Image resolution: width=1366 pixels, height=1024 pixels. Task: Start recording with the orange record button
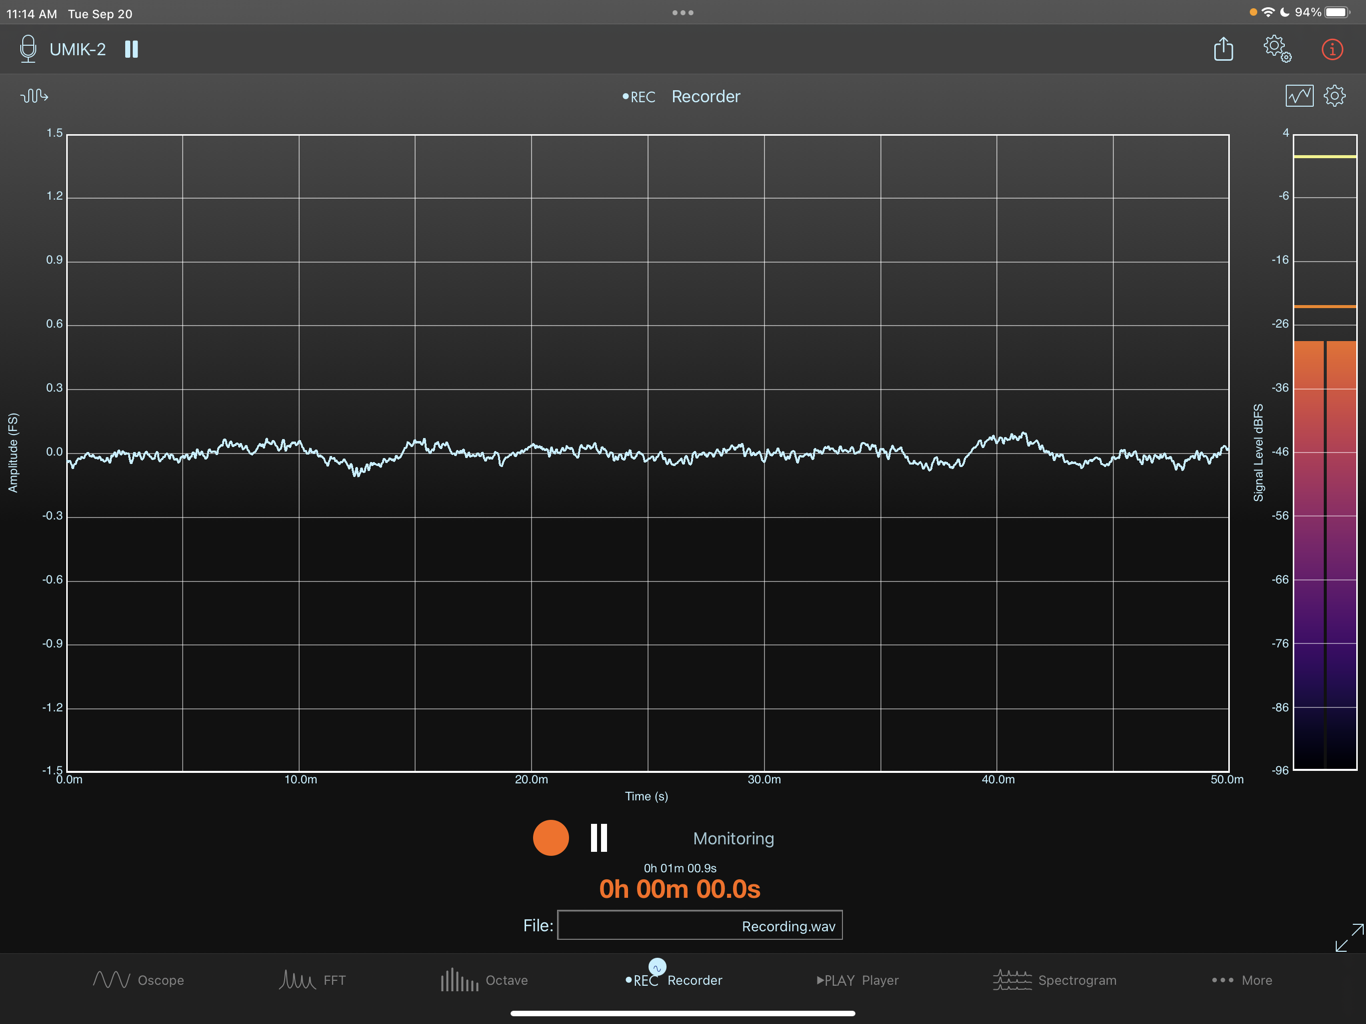coord(551,838)
